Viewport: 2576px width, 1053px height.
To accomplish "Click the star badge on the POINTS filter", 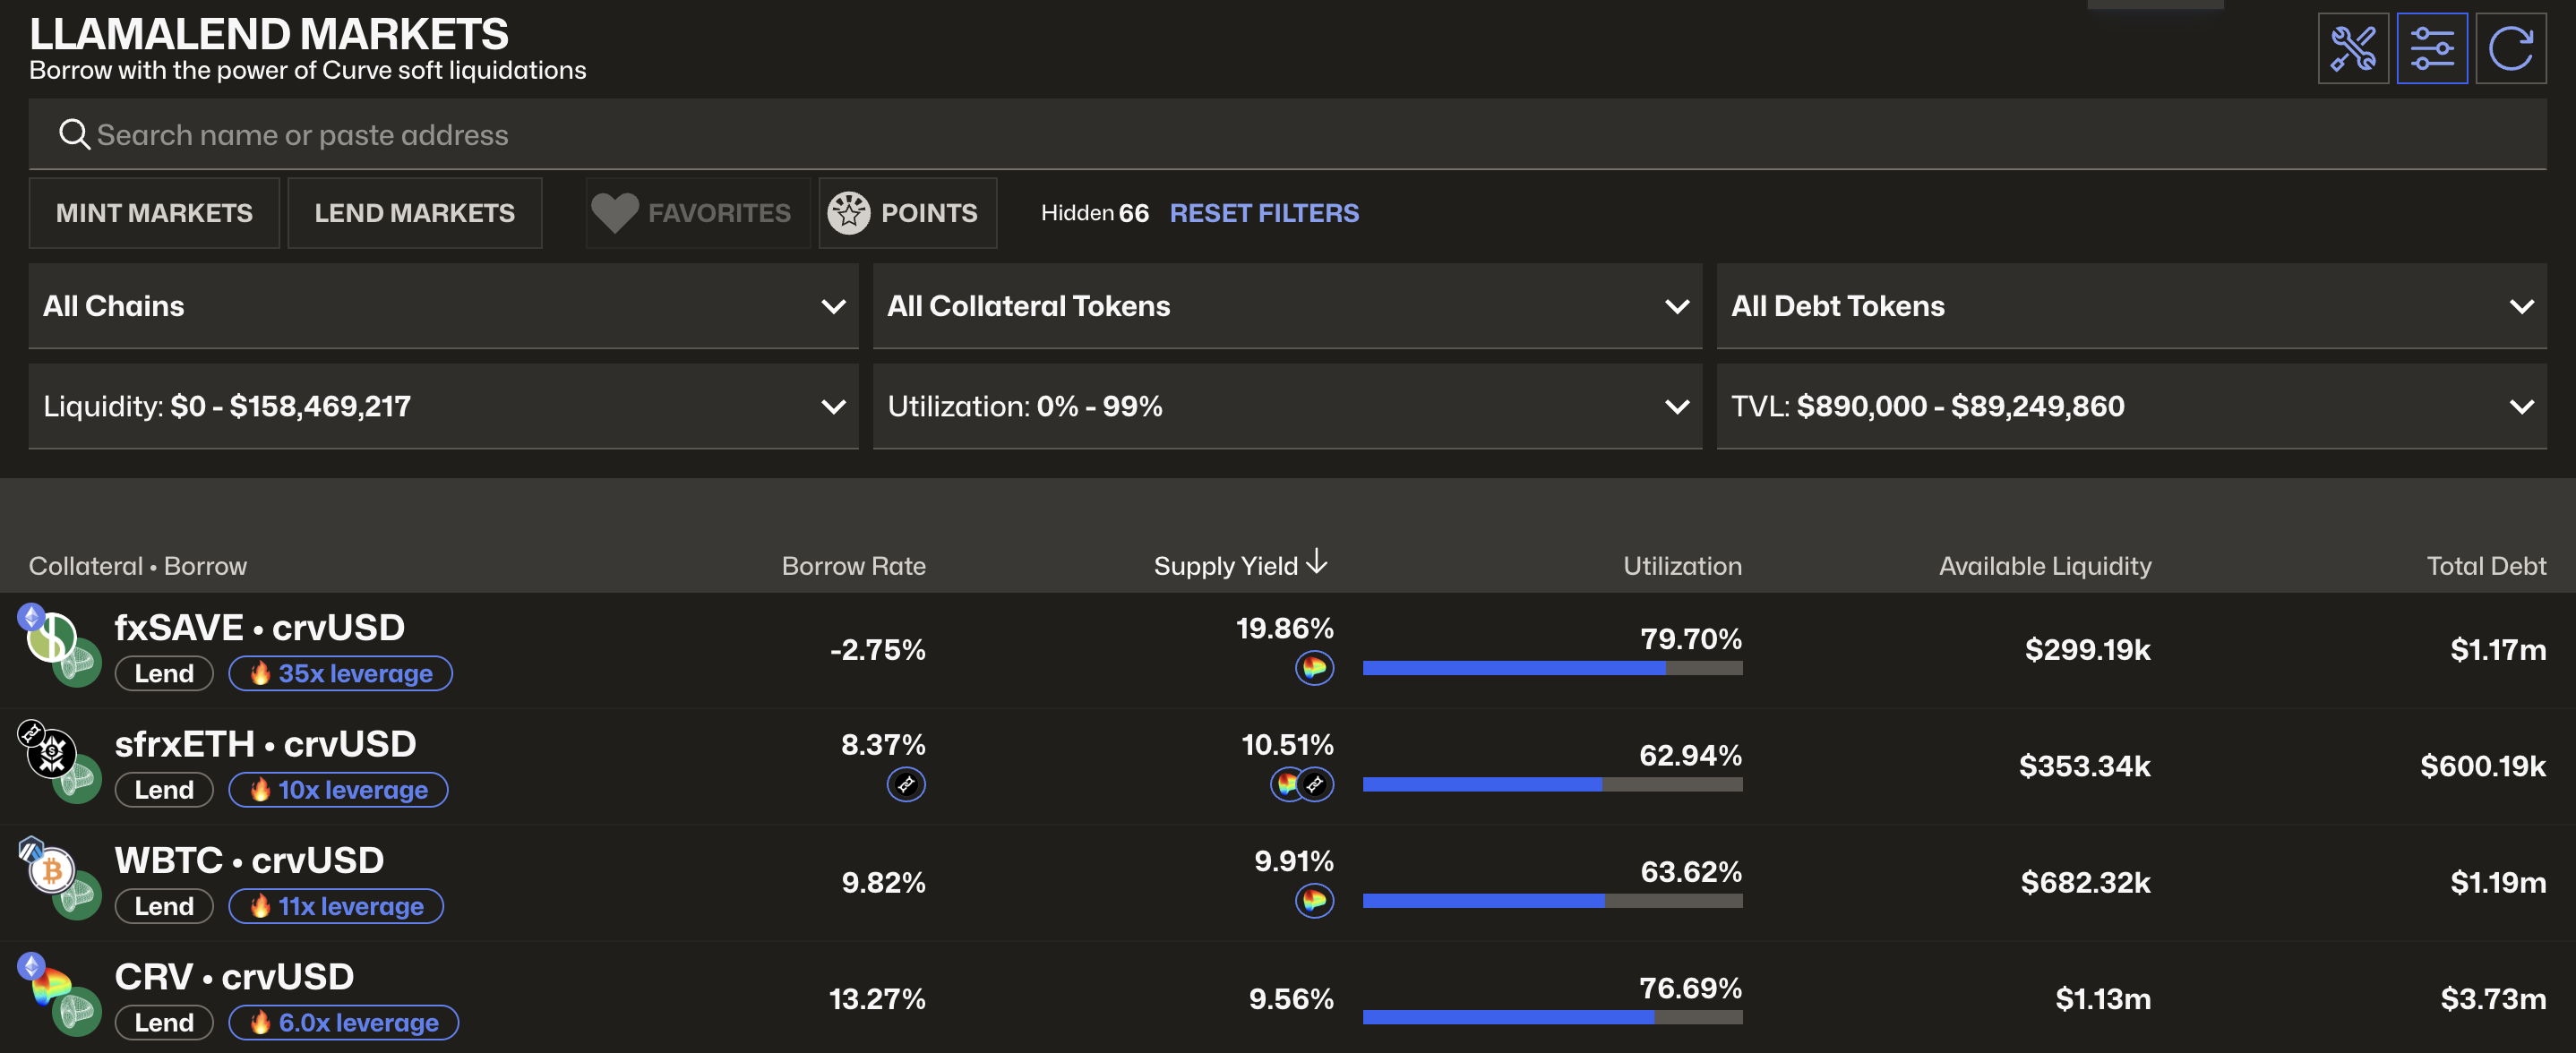I will 849,212.
